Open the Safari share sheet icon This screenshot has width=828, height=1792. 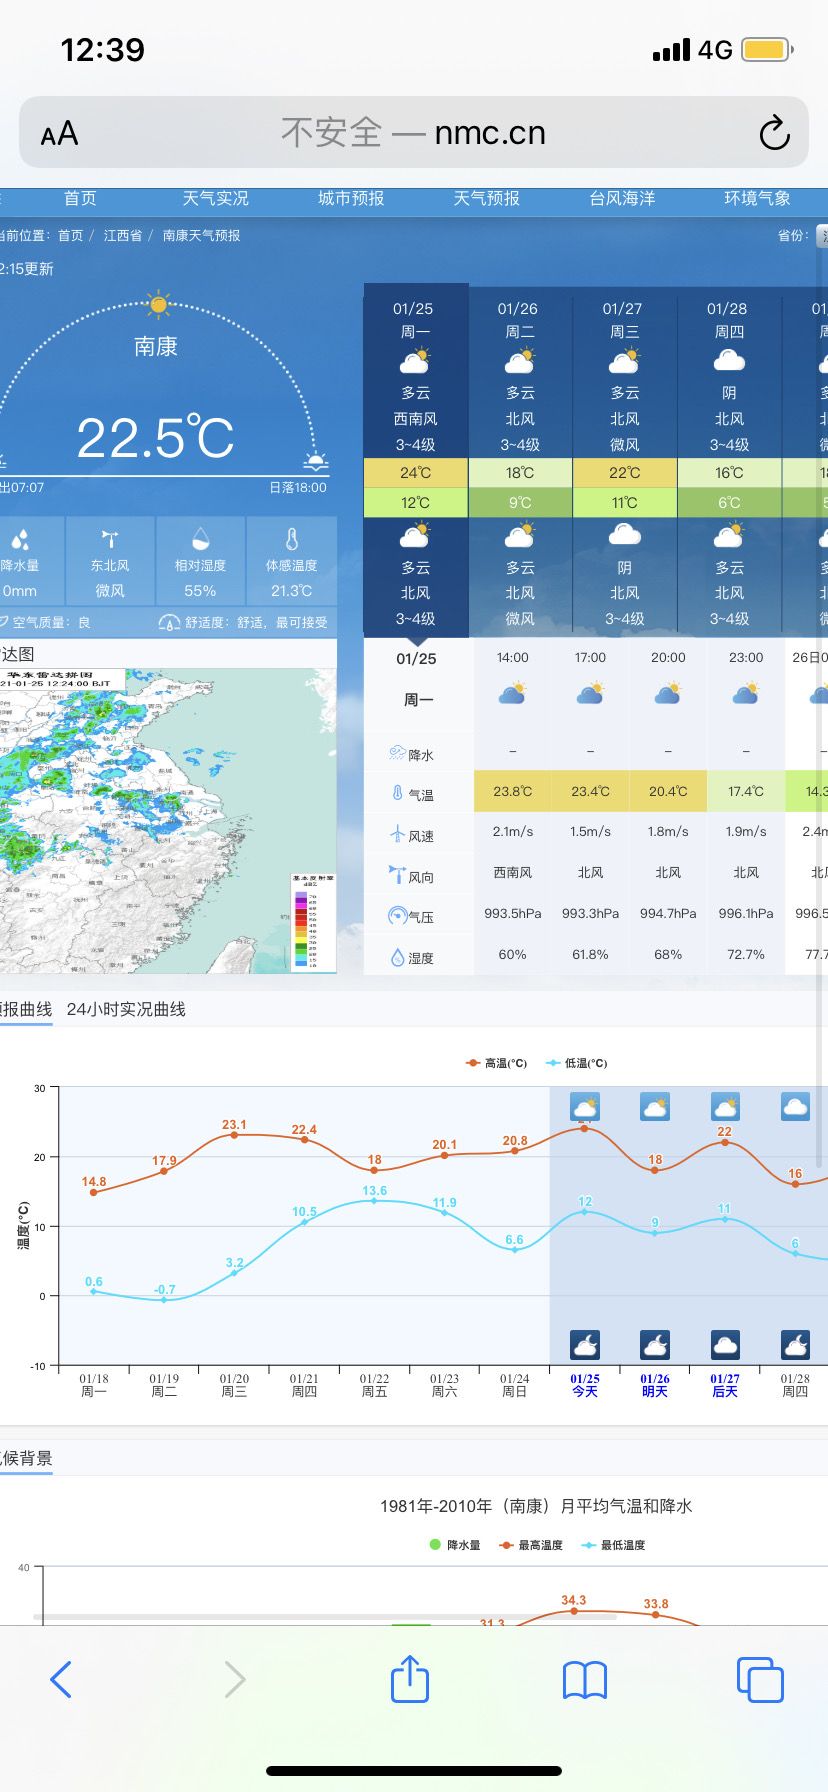tap(410, 1679)
